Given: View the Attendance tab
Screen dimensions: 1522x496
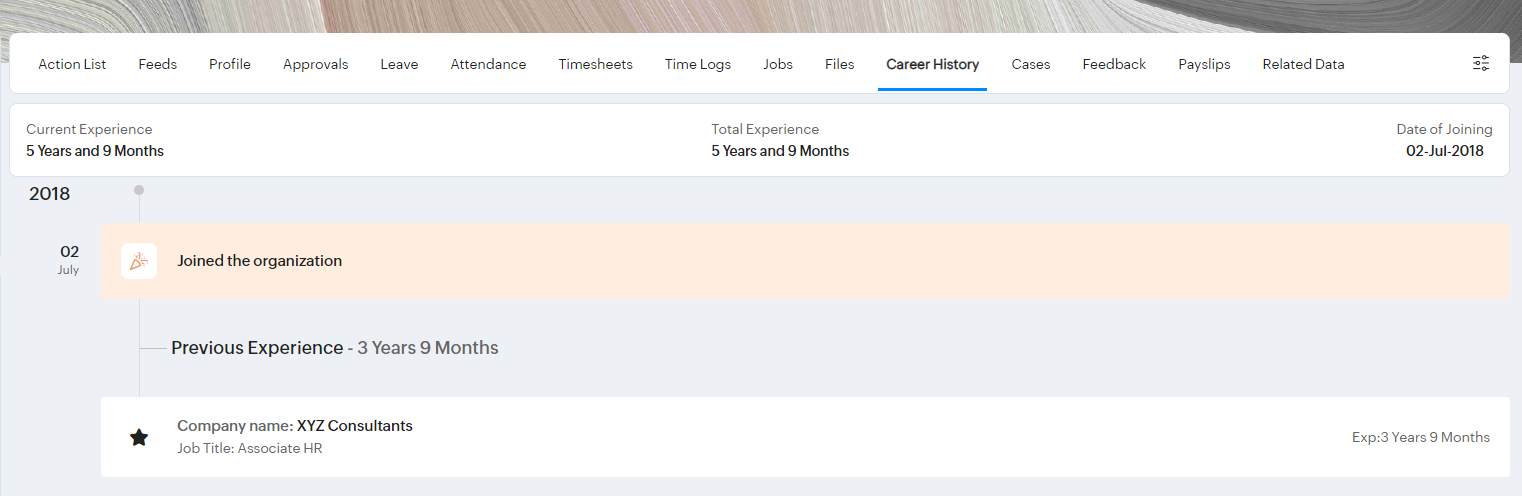Looking at the screenshot, I should [x=488, y=64].
